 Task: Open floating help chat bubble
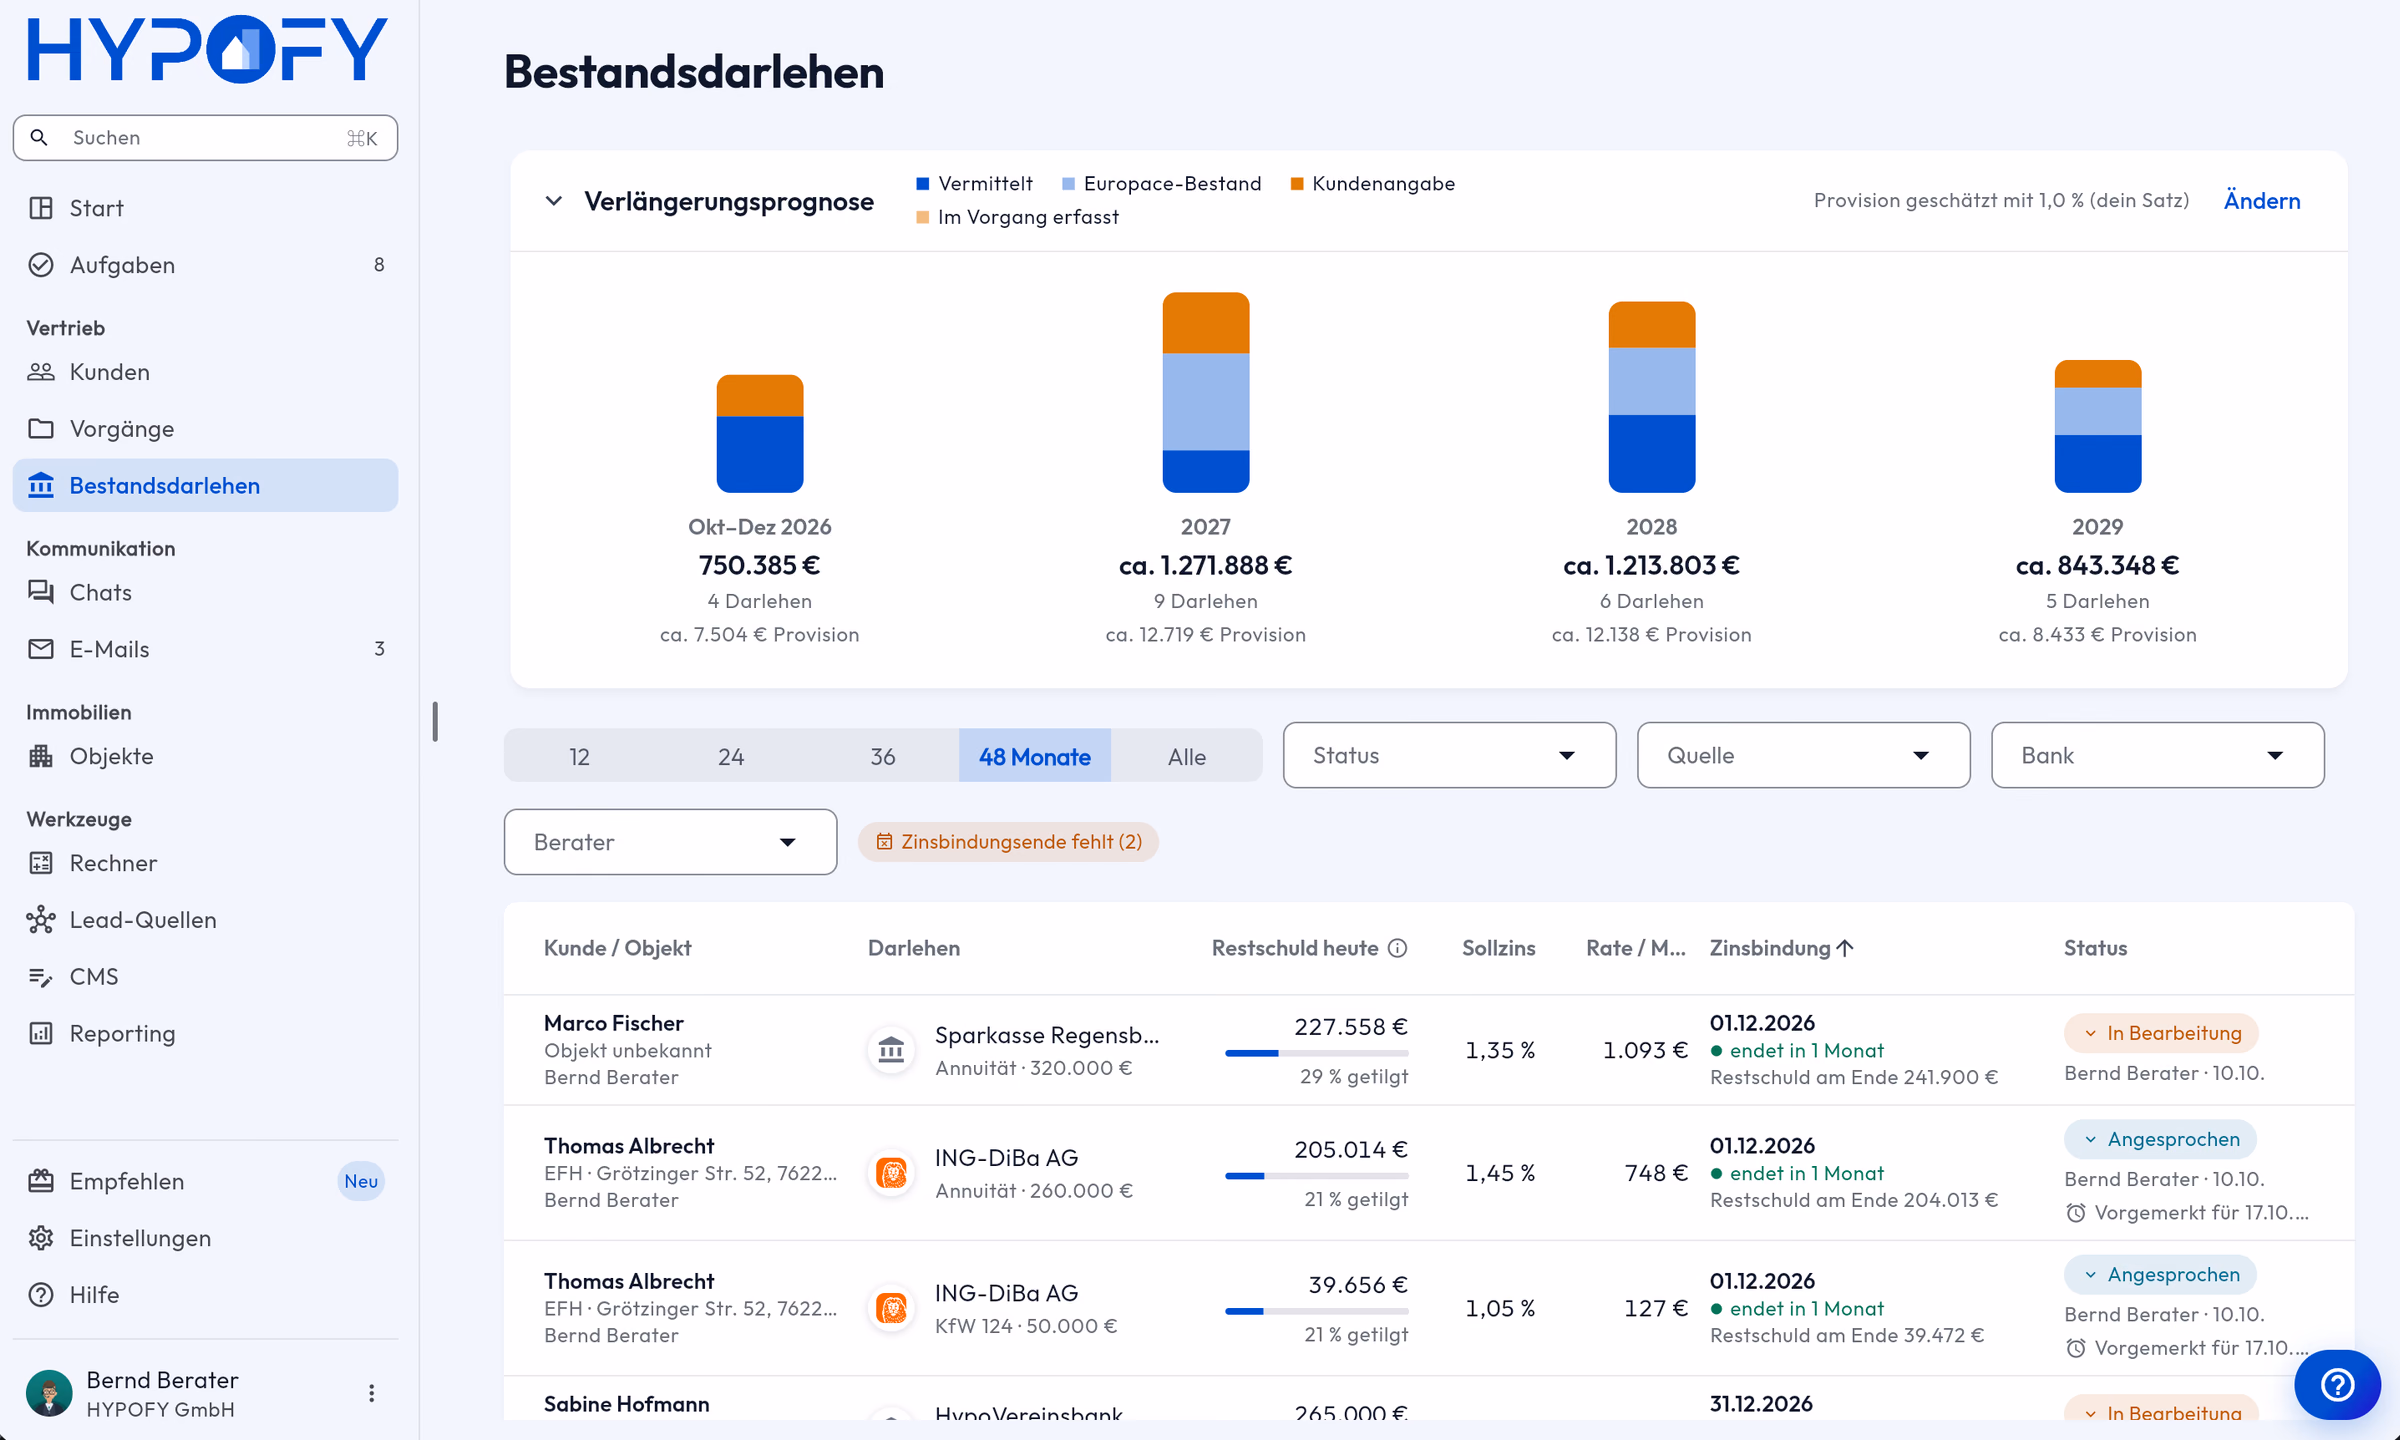(x=2337, y=1385)
